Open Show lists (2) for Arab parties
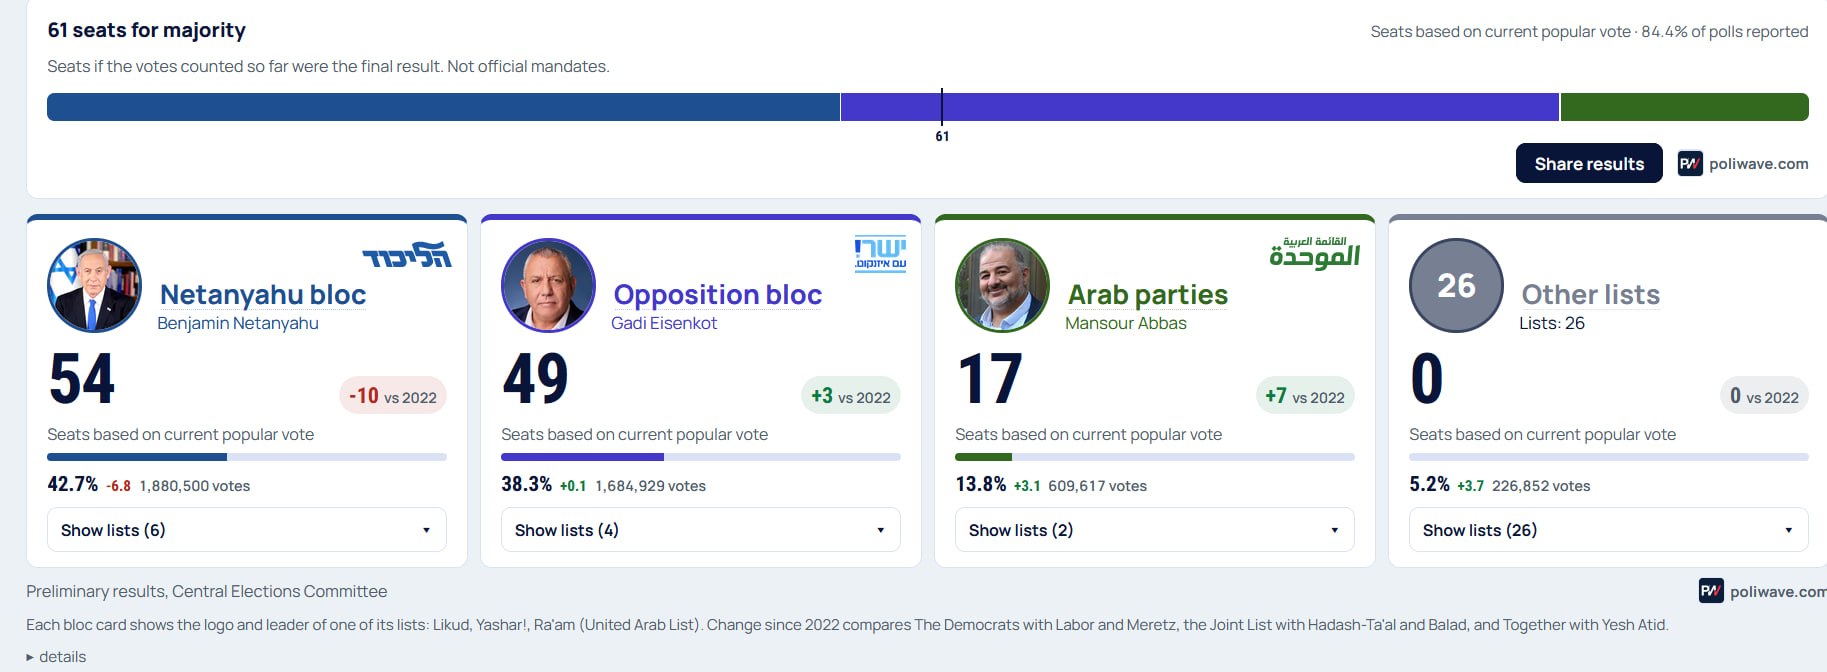The image size is (1827, 672). [1155, 530]
